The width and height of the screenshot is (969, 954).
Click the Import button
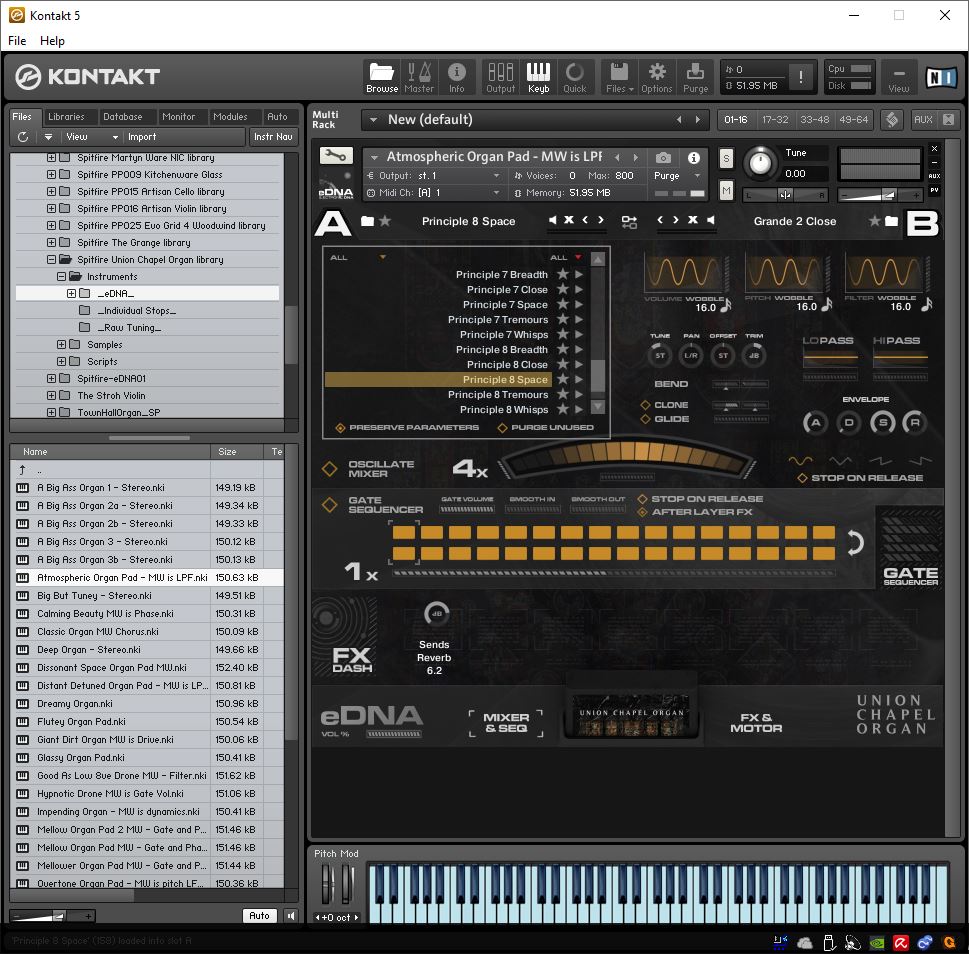[142, 137]
